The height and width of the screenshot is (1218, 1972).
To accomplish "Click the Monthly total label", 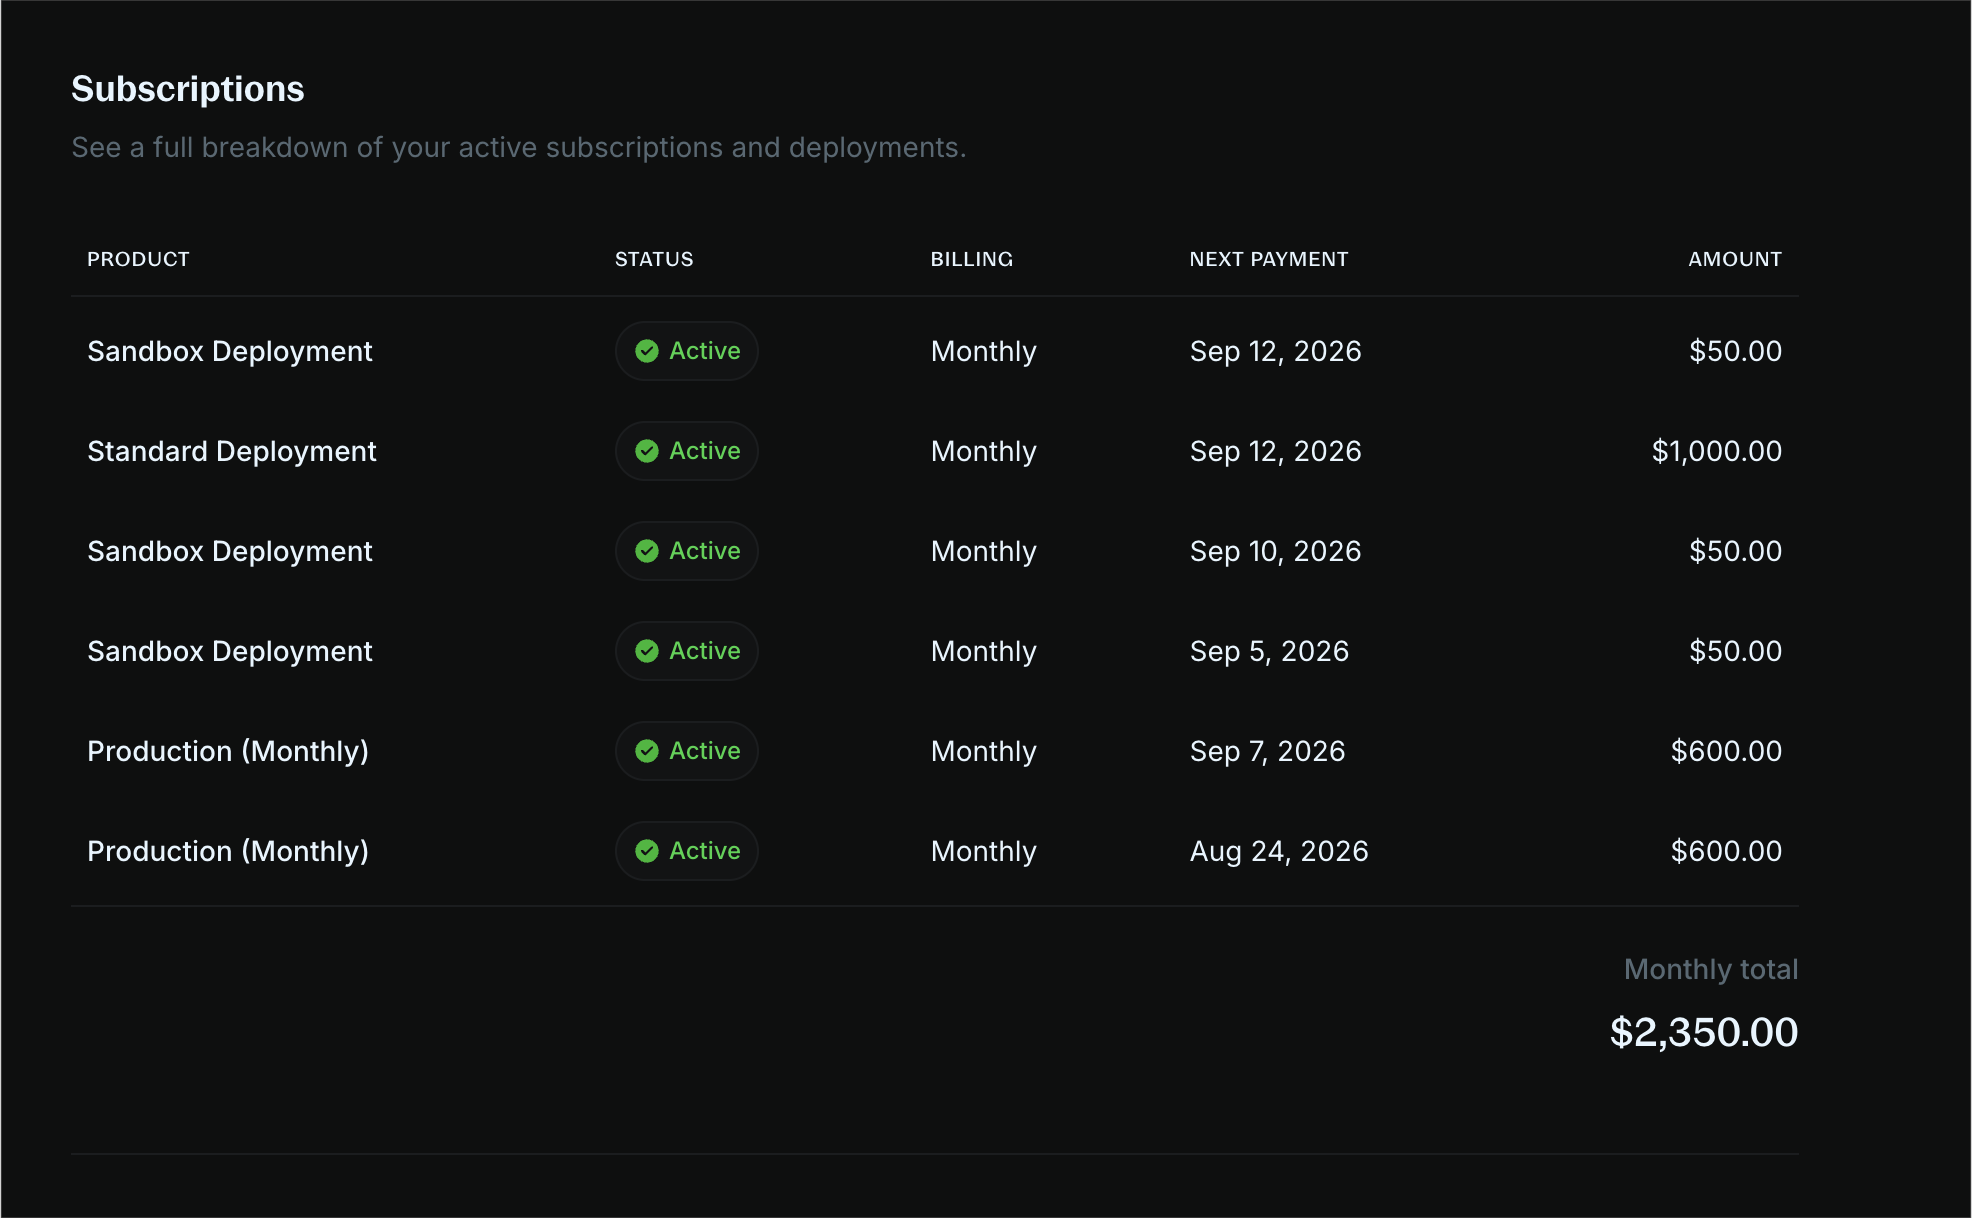I will 1711,969.
